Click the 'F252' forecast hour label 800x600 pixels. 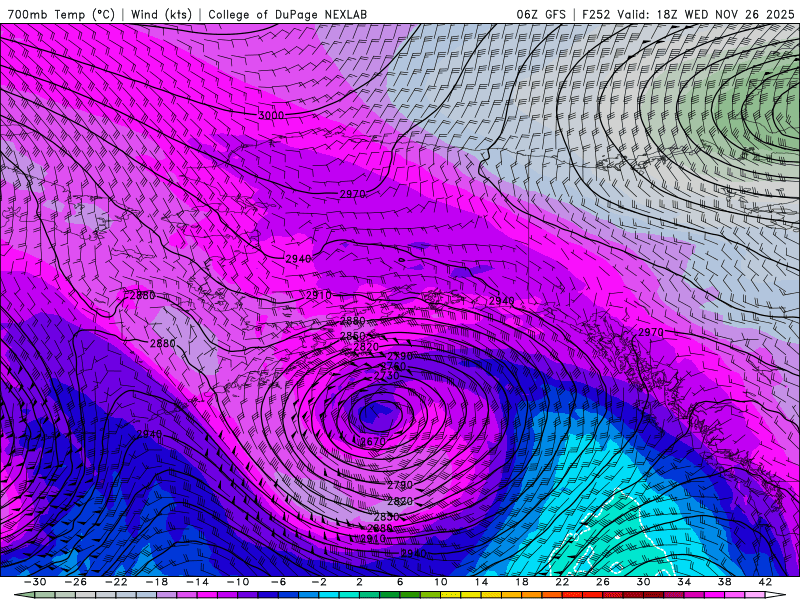tap(596, 14)
